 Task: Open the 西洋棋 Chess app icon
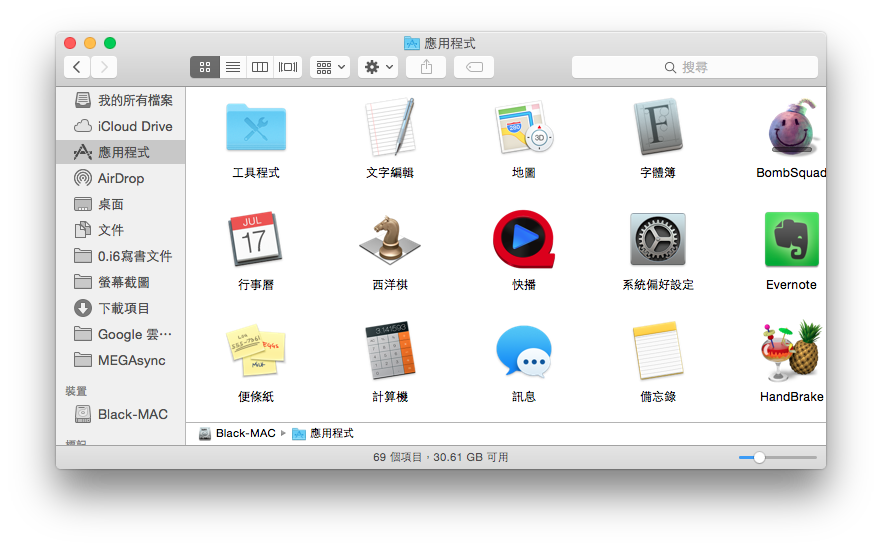pos(390,240)
